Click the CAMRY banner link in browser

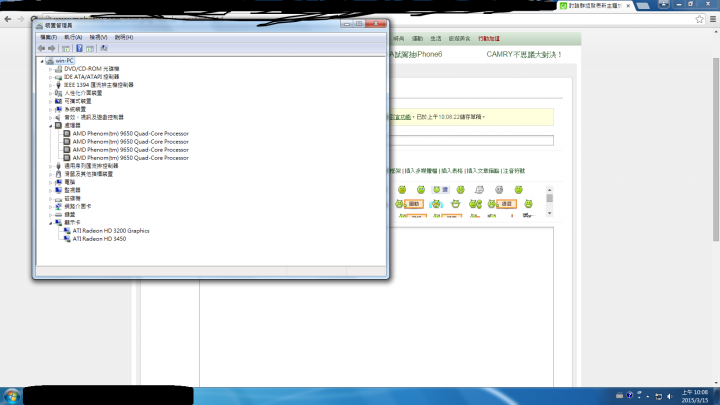pos(523,55)
